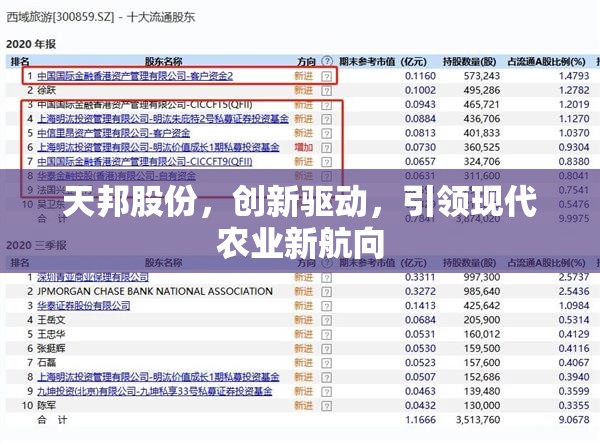The height and width of the screenshot is (443, 600).
Task: Click the question mark icon in the 王忠华 row
Action: click(x=326, y=335)
